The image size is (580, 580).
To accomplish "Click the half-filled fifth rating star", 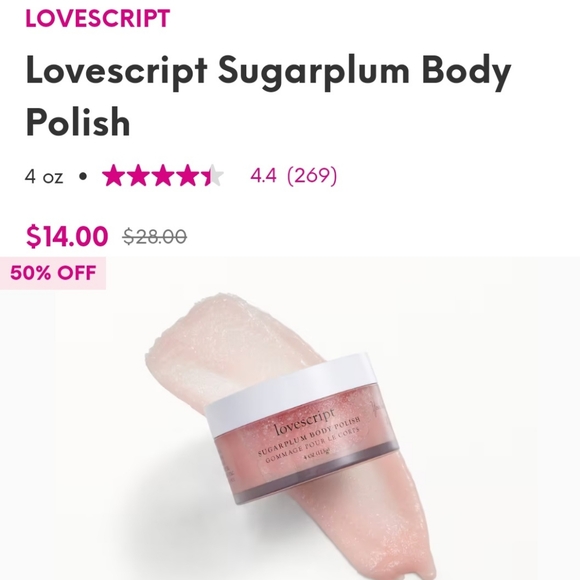I will (x=212, y=175).
